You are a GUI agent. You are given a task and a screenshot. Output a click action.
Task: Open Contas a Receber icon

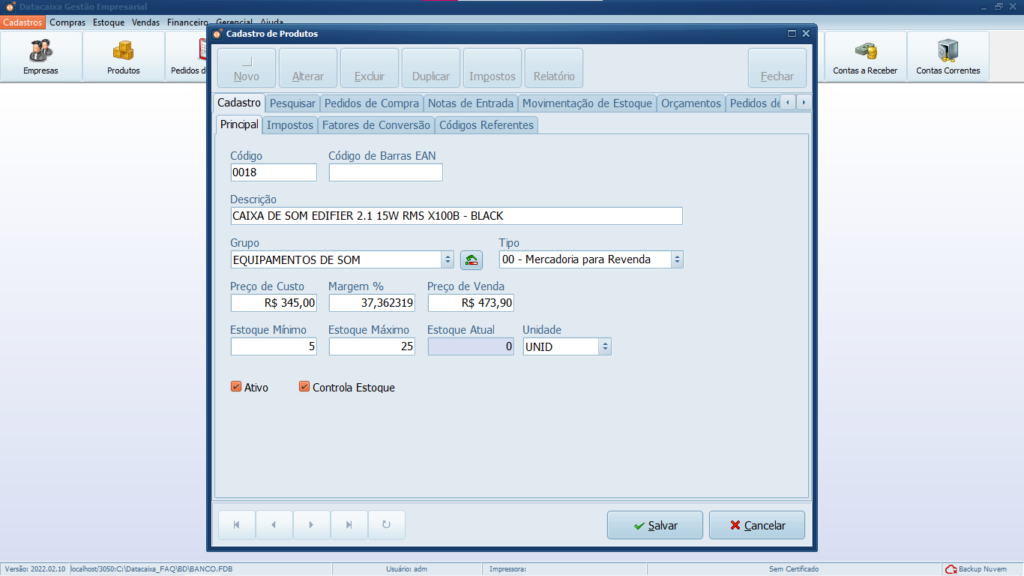[865, 56]
